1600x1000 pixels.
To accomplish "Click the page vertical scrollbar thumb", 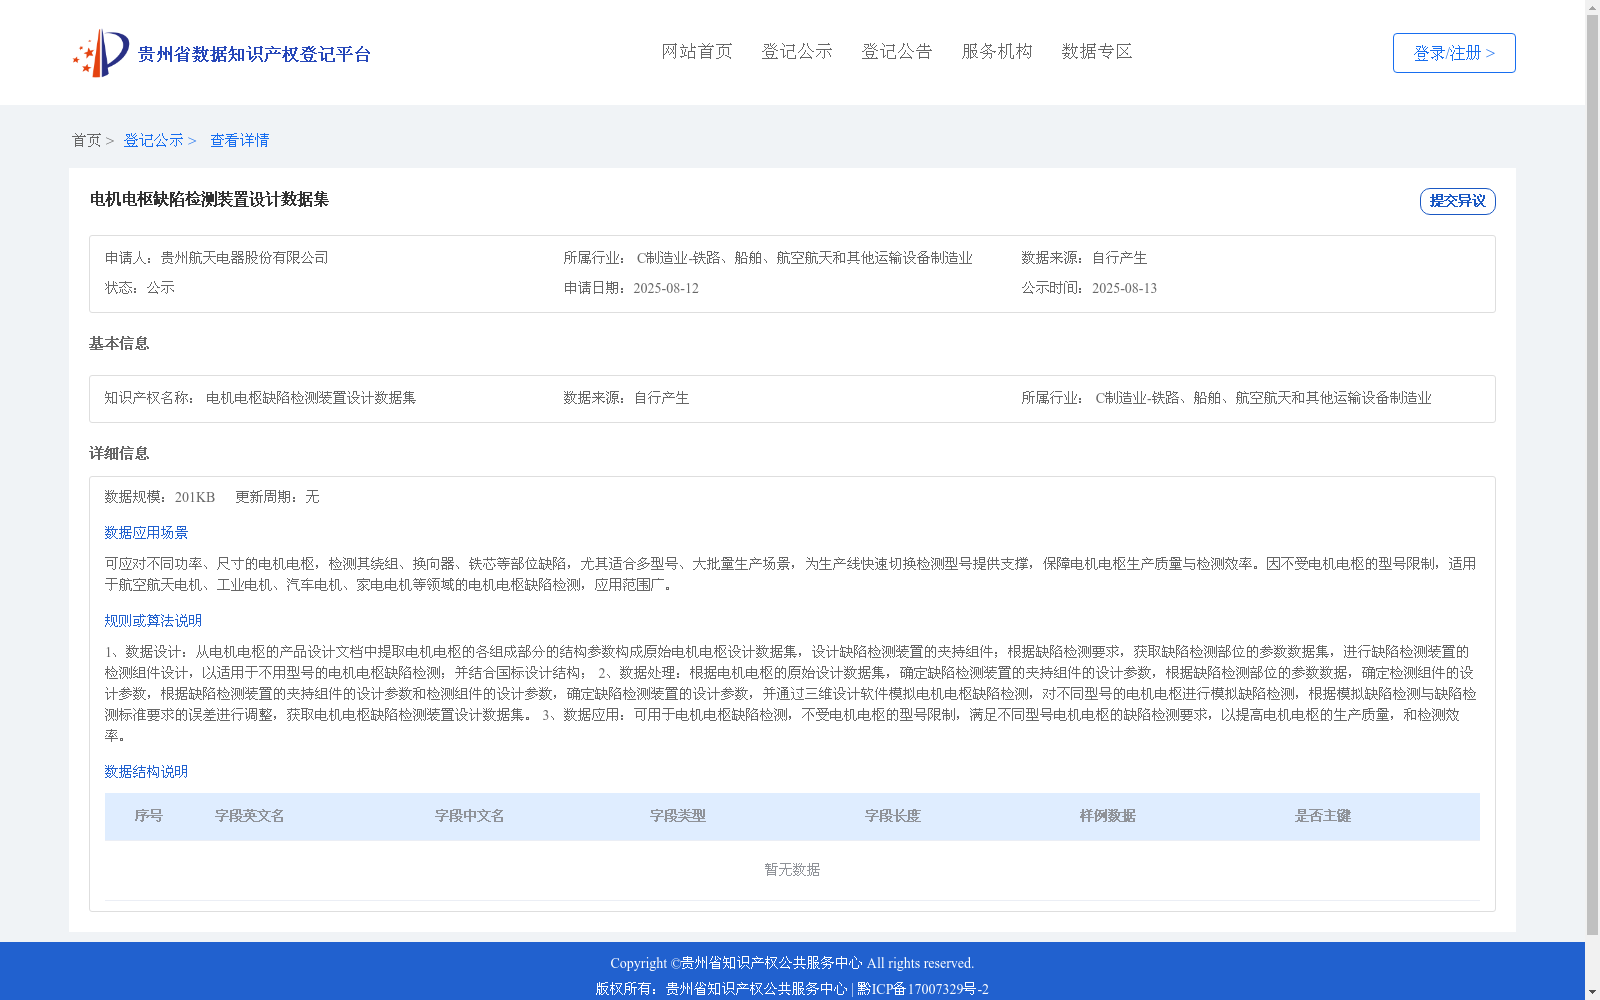I will click(1592, 475).
